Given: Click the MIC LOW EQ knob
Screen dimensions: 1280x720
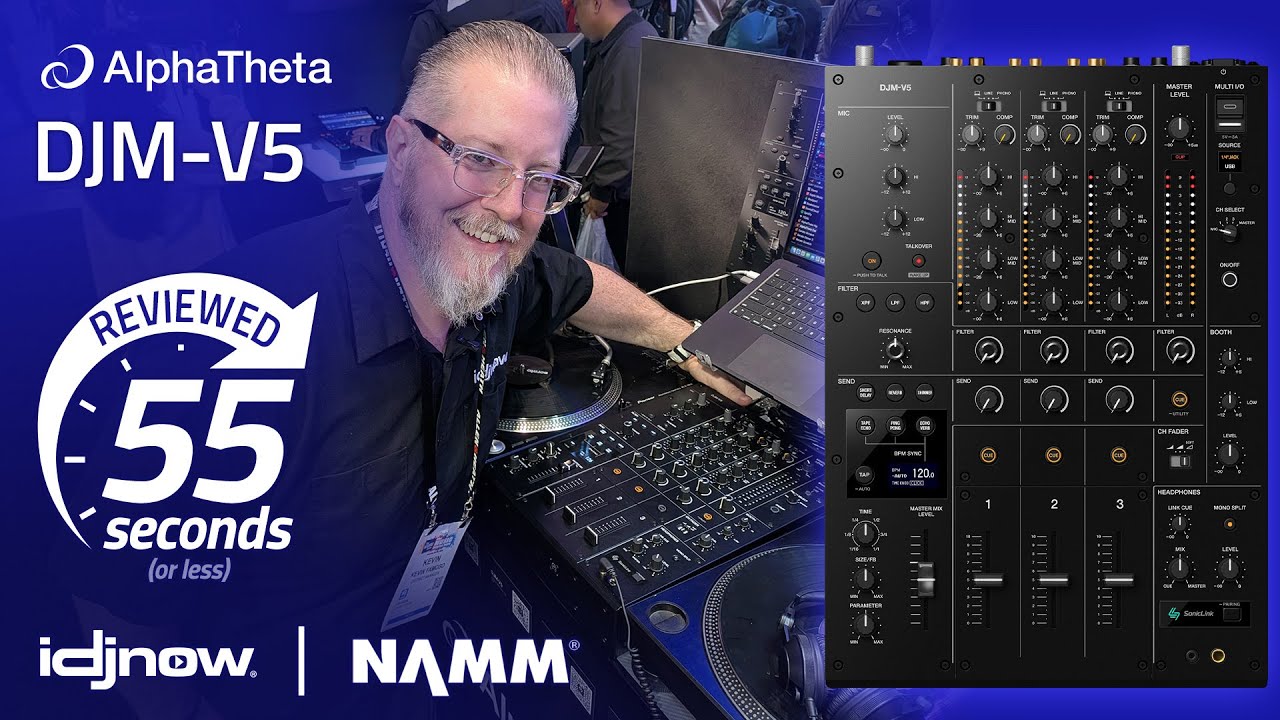Looking at the screenshot, I should pyautogui.click(x=895, y=217).
